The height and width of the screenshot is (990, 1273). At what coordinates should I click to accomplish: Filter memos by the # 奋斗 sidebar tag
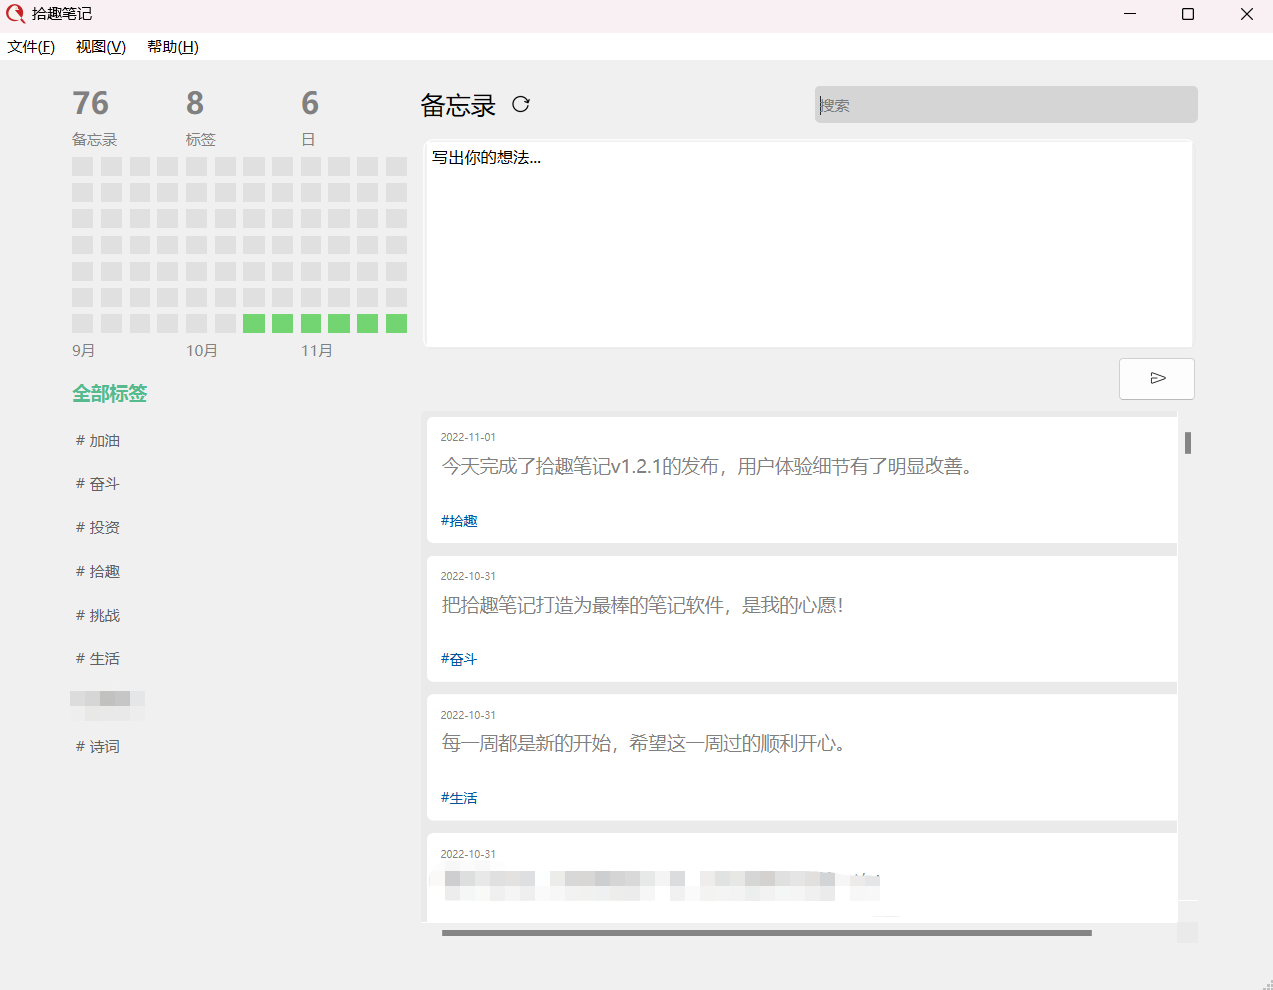coord(98,484)
